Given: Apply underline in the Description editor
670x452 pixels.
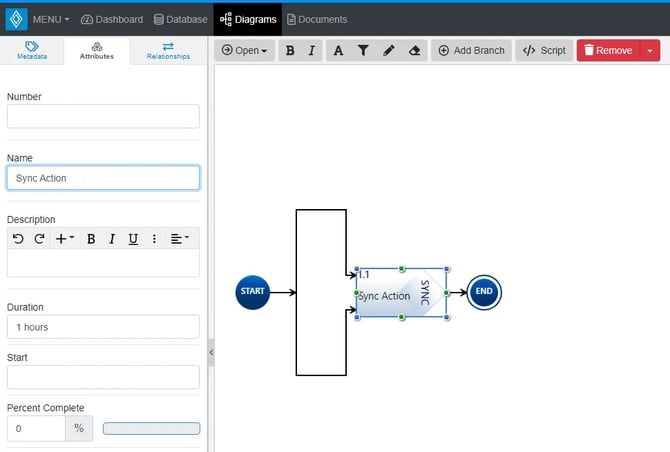Looking at the screenshot, I should tap(133, 239).
